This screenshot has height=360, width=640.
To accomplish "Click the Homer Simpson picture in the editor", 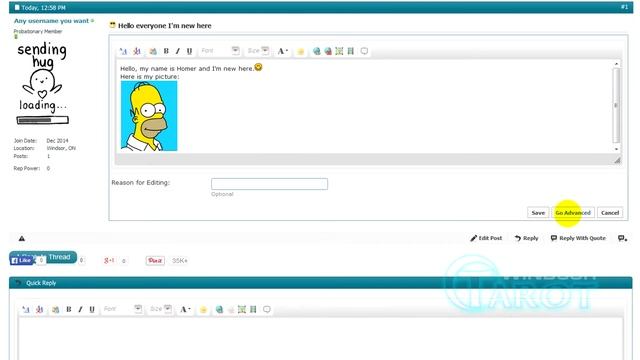I will tap(149, 116).
